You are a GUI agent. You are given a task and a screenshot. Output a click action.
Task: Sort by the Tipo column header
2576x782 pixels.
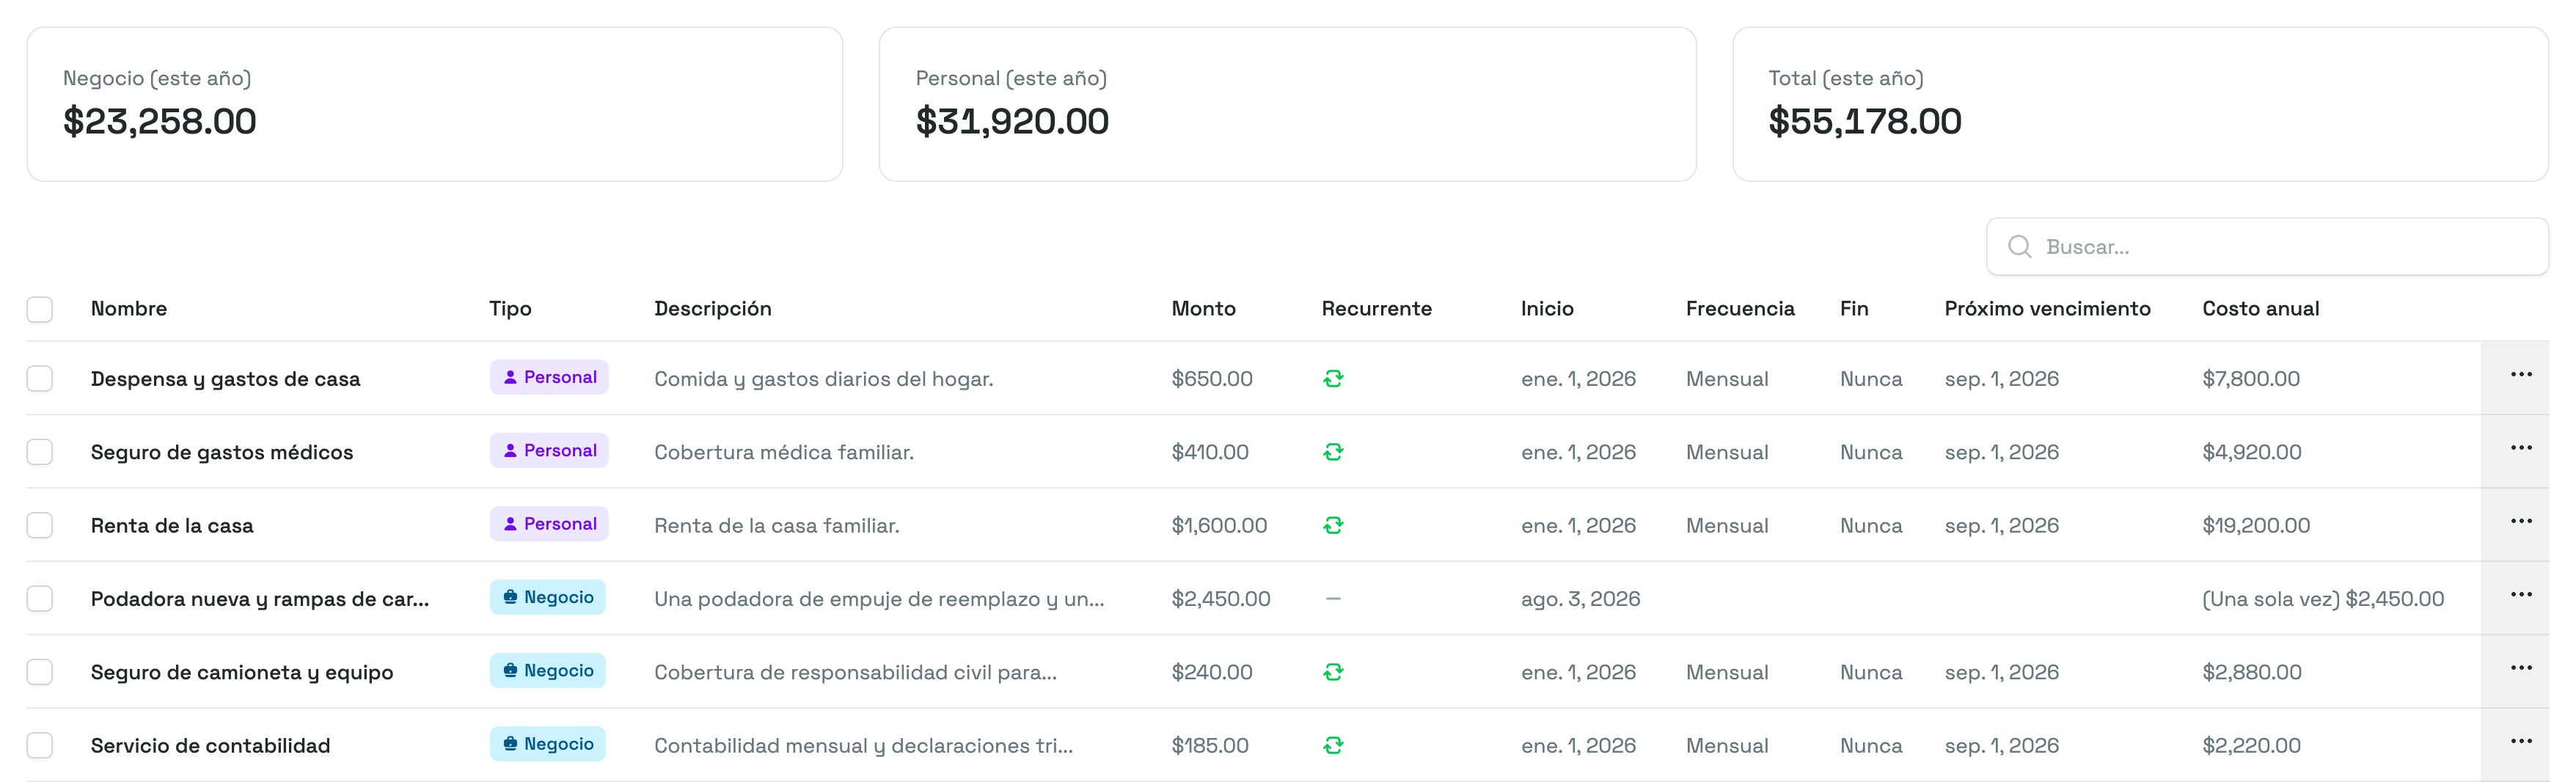point(510,309)
